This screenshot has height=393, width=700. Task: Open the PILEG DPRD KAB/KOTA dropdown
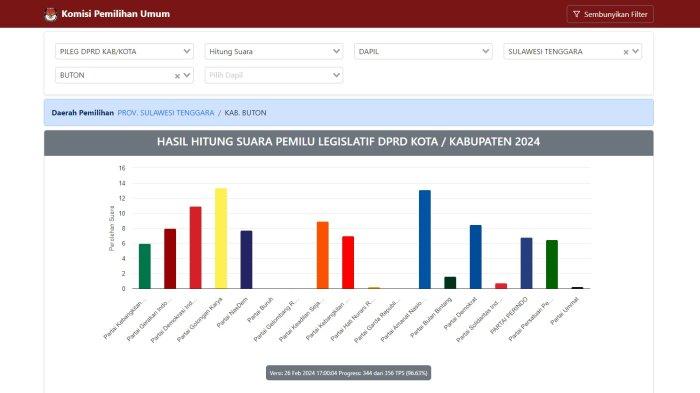[x=124, y=51]
